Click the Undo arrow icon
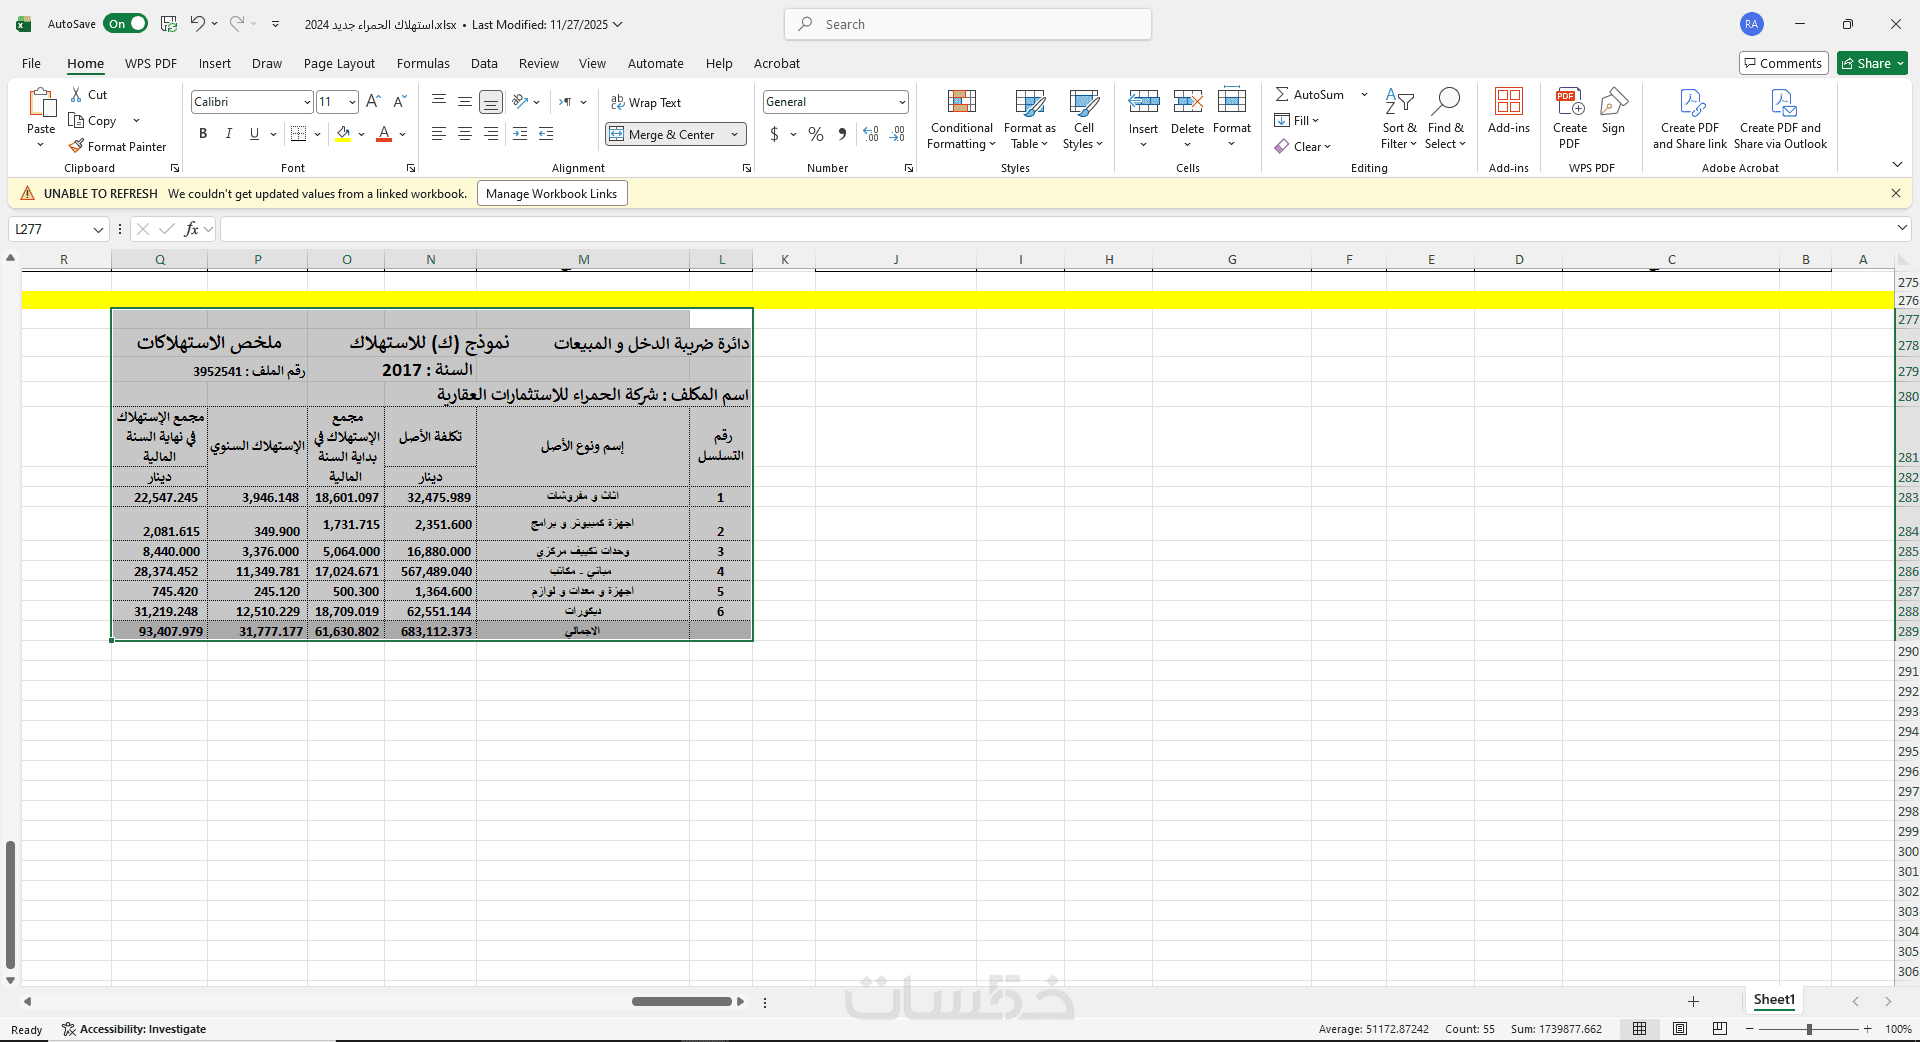This screenshot has width=1920, height=1042. (197, 24)
